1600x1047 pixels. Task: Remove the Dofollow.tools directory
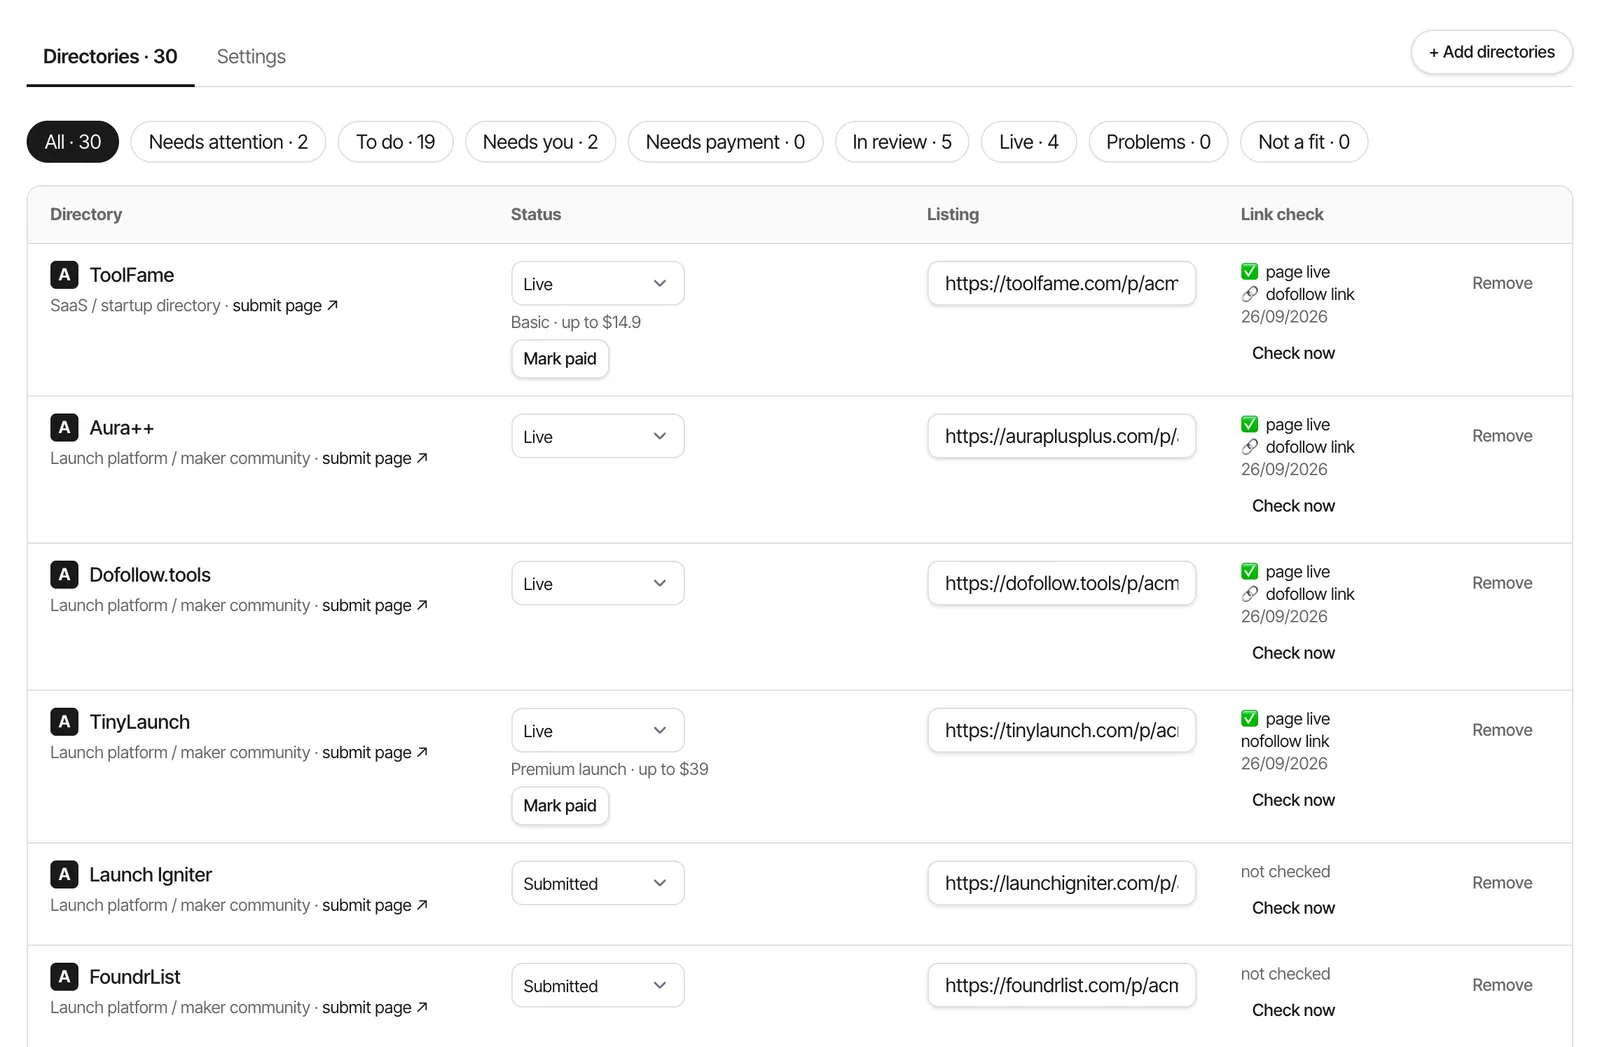[x=1502, y=583]
